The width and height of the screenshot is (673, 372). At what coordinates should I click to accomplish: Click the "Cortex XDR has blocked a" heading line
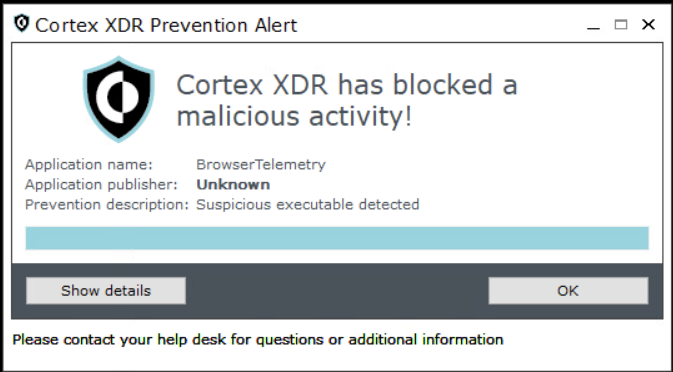click(x=347, y=85)
